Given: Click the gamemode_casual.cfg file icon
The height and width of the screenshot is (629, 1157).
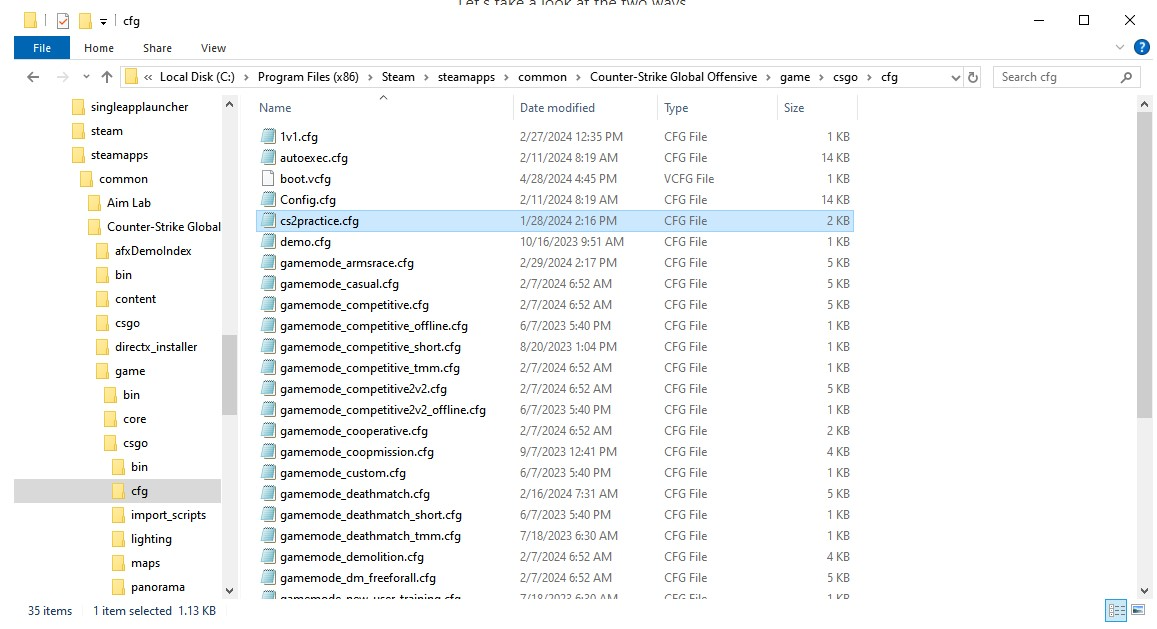Looking at the screenshot, I should (268, 283).
